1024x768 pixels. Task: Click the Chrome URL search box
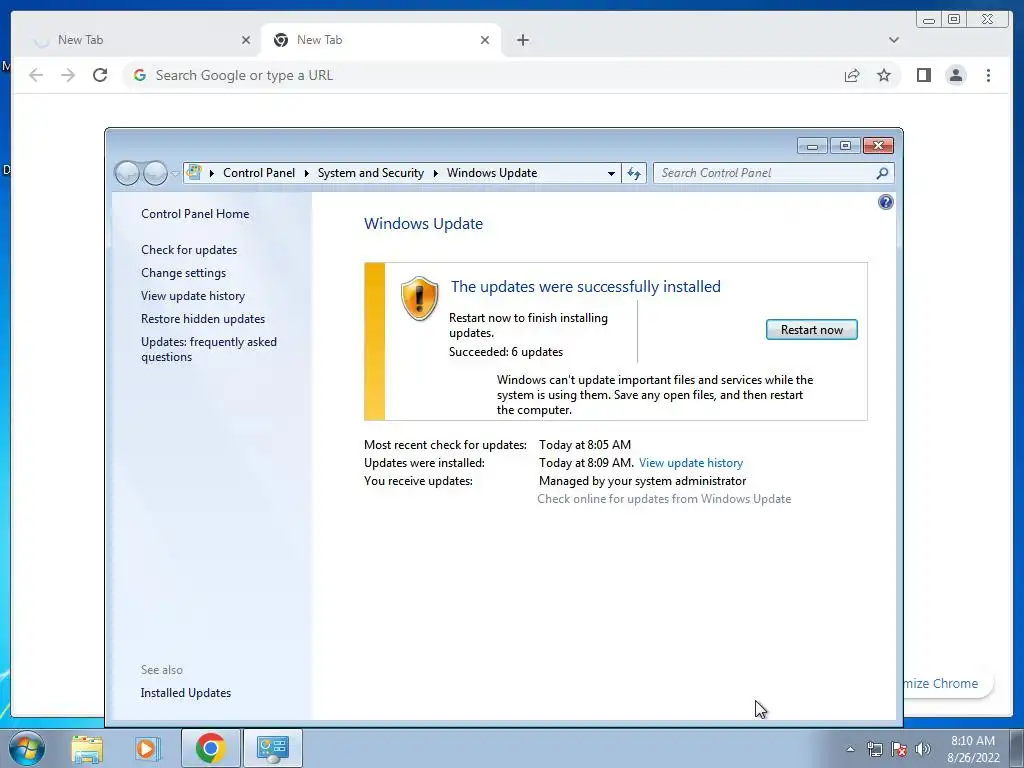click(x=483, y=75)
